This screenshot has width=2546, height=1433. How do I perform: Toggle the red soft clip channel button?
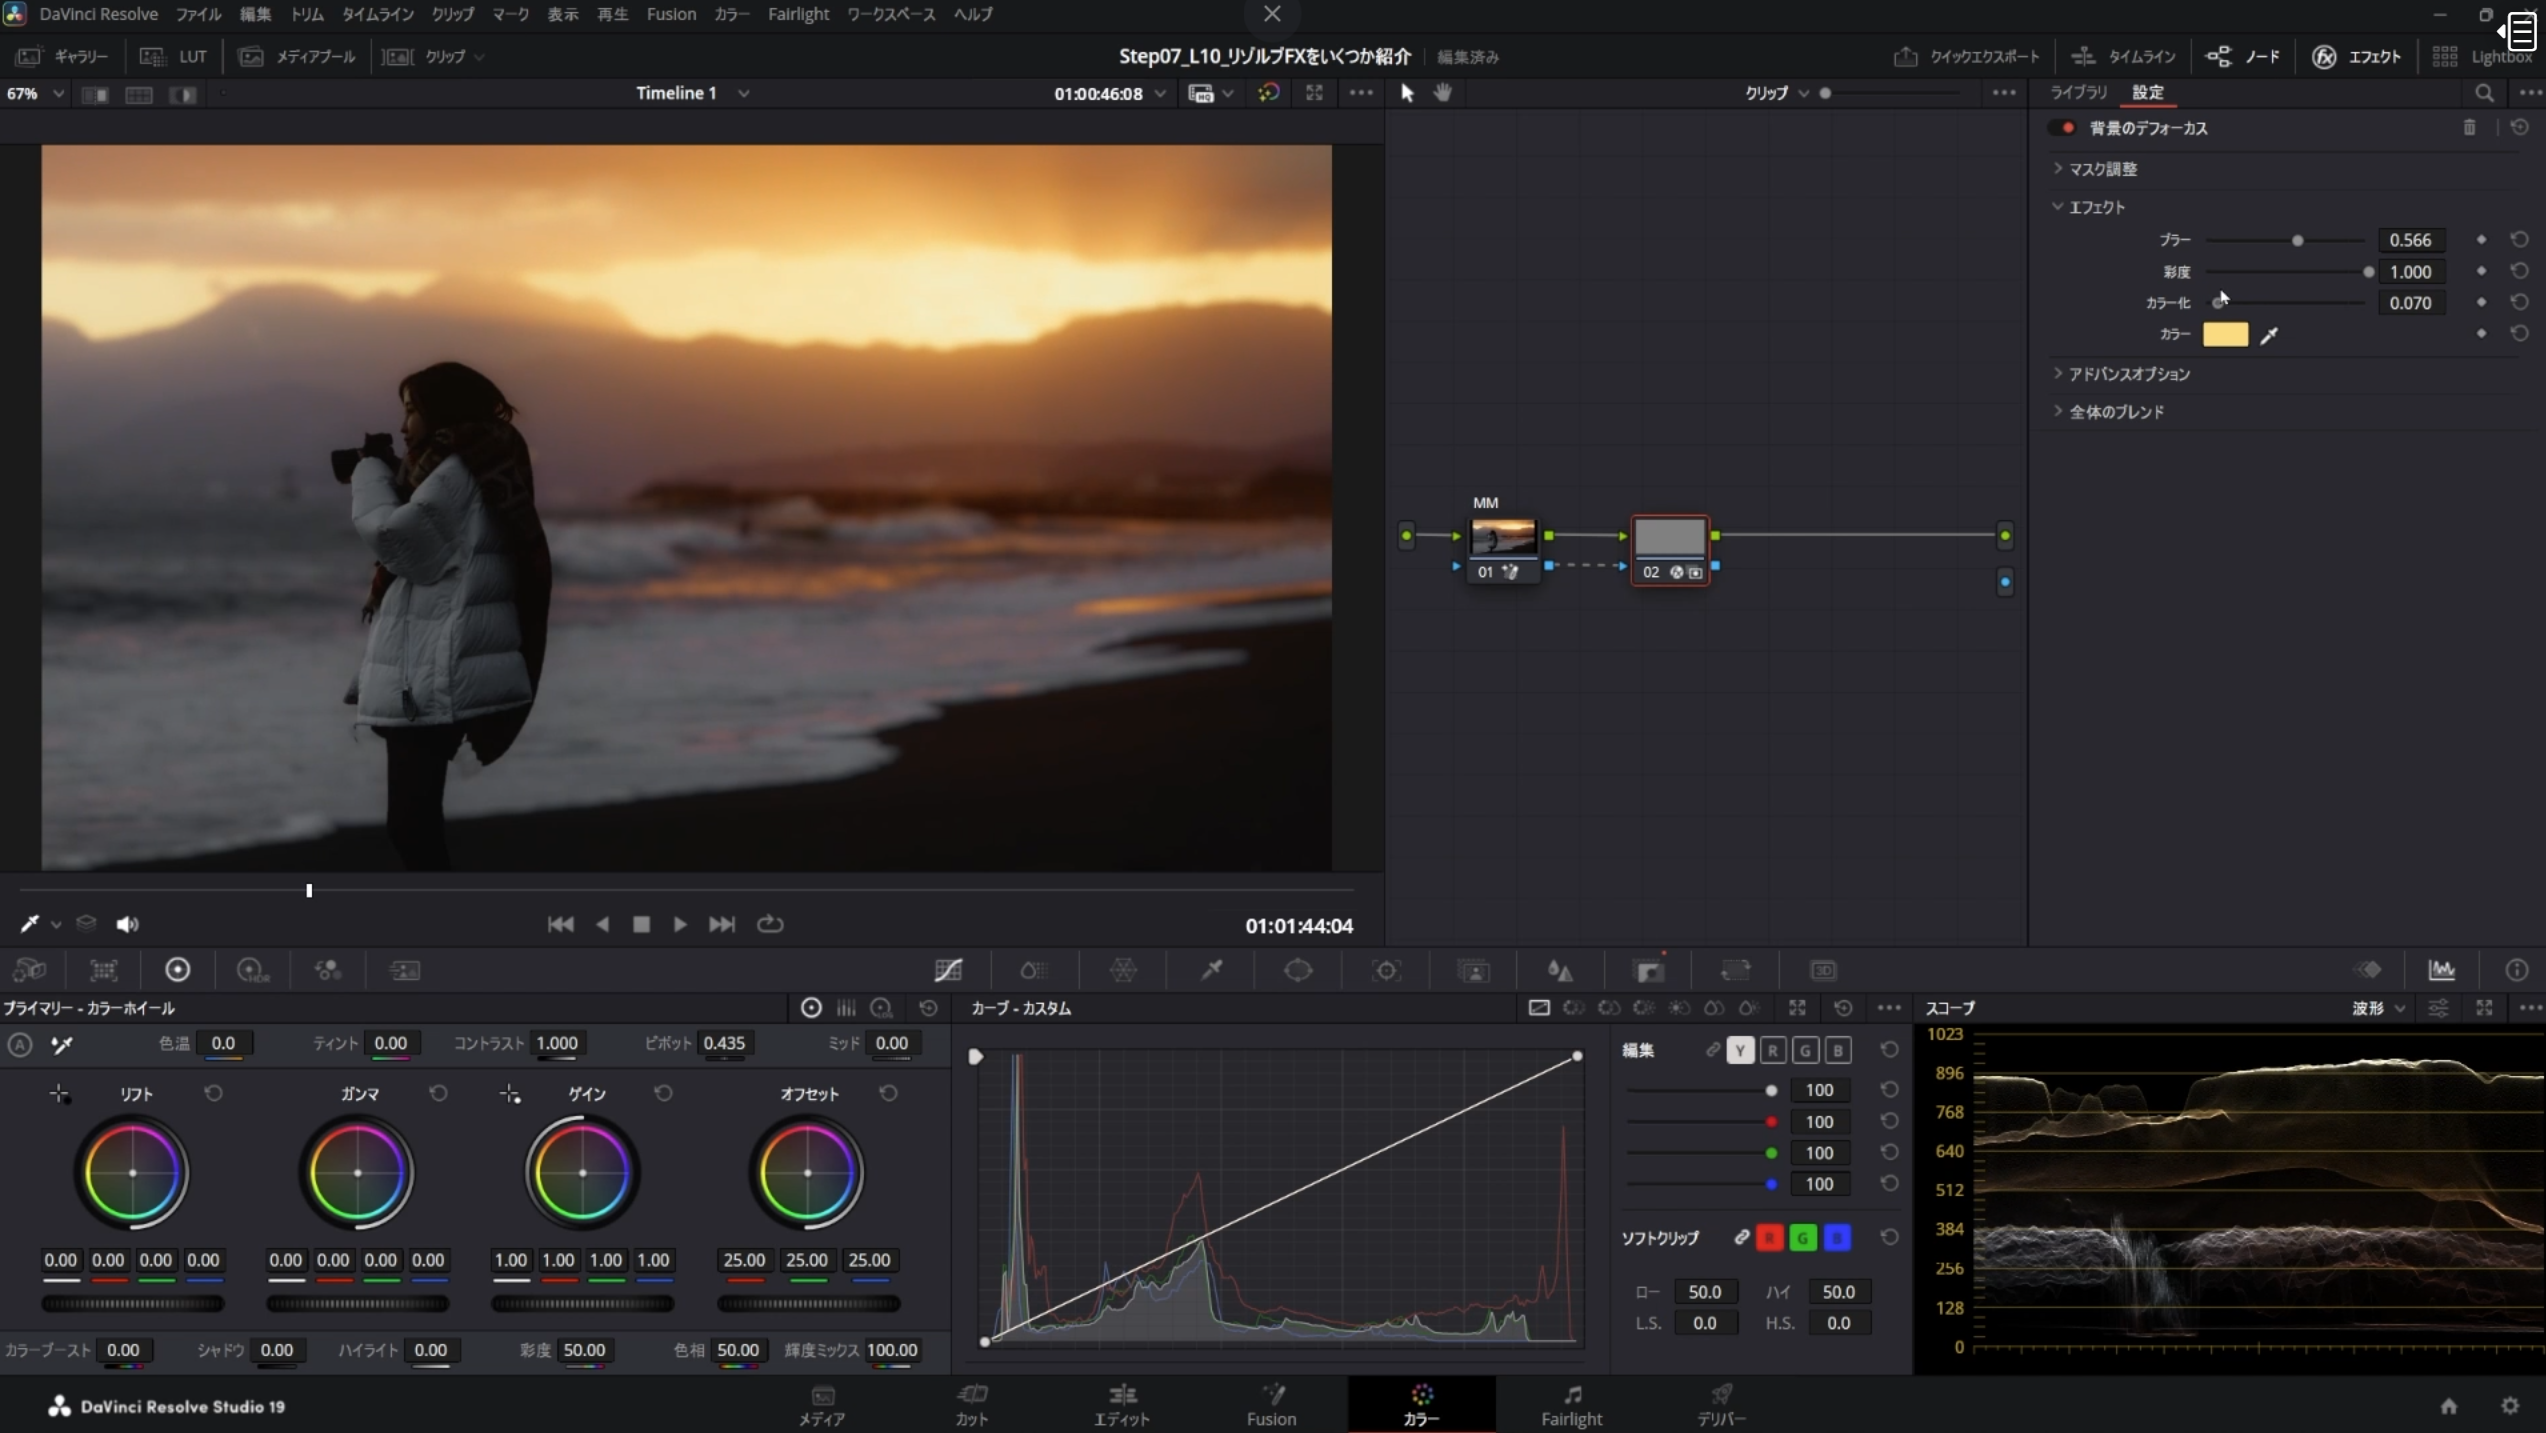(1770, 1238)
